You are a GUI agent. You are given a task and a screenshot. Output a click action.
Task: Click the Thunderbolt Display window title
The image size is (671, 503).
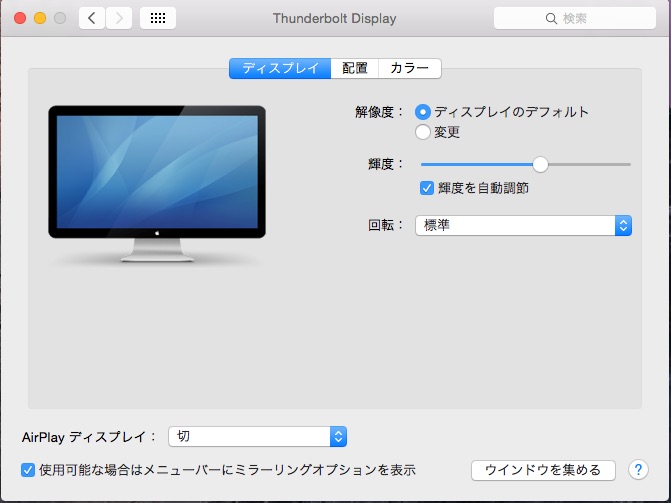pyautogui.click(x=335, y=18)
